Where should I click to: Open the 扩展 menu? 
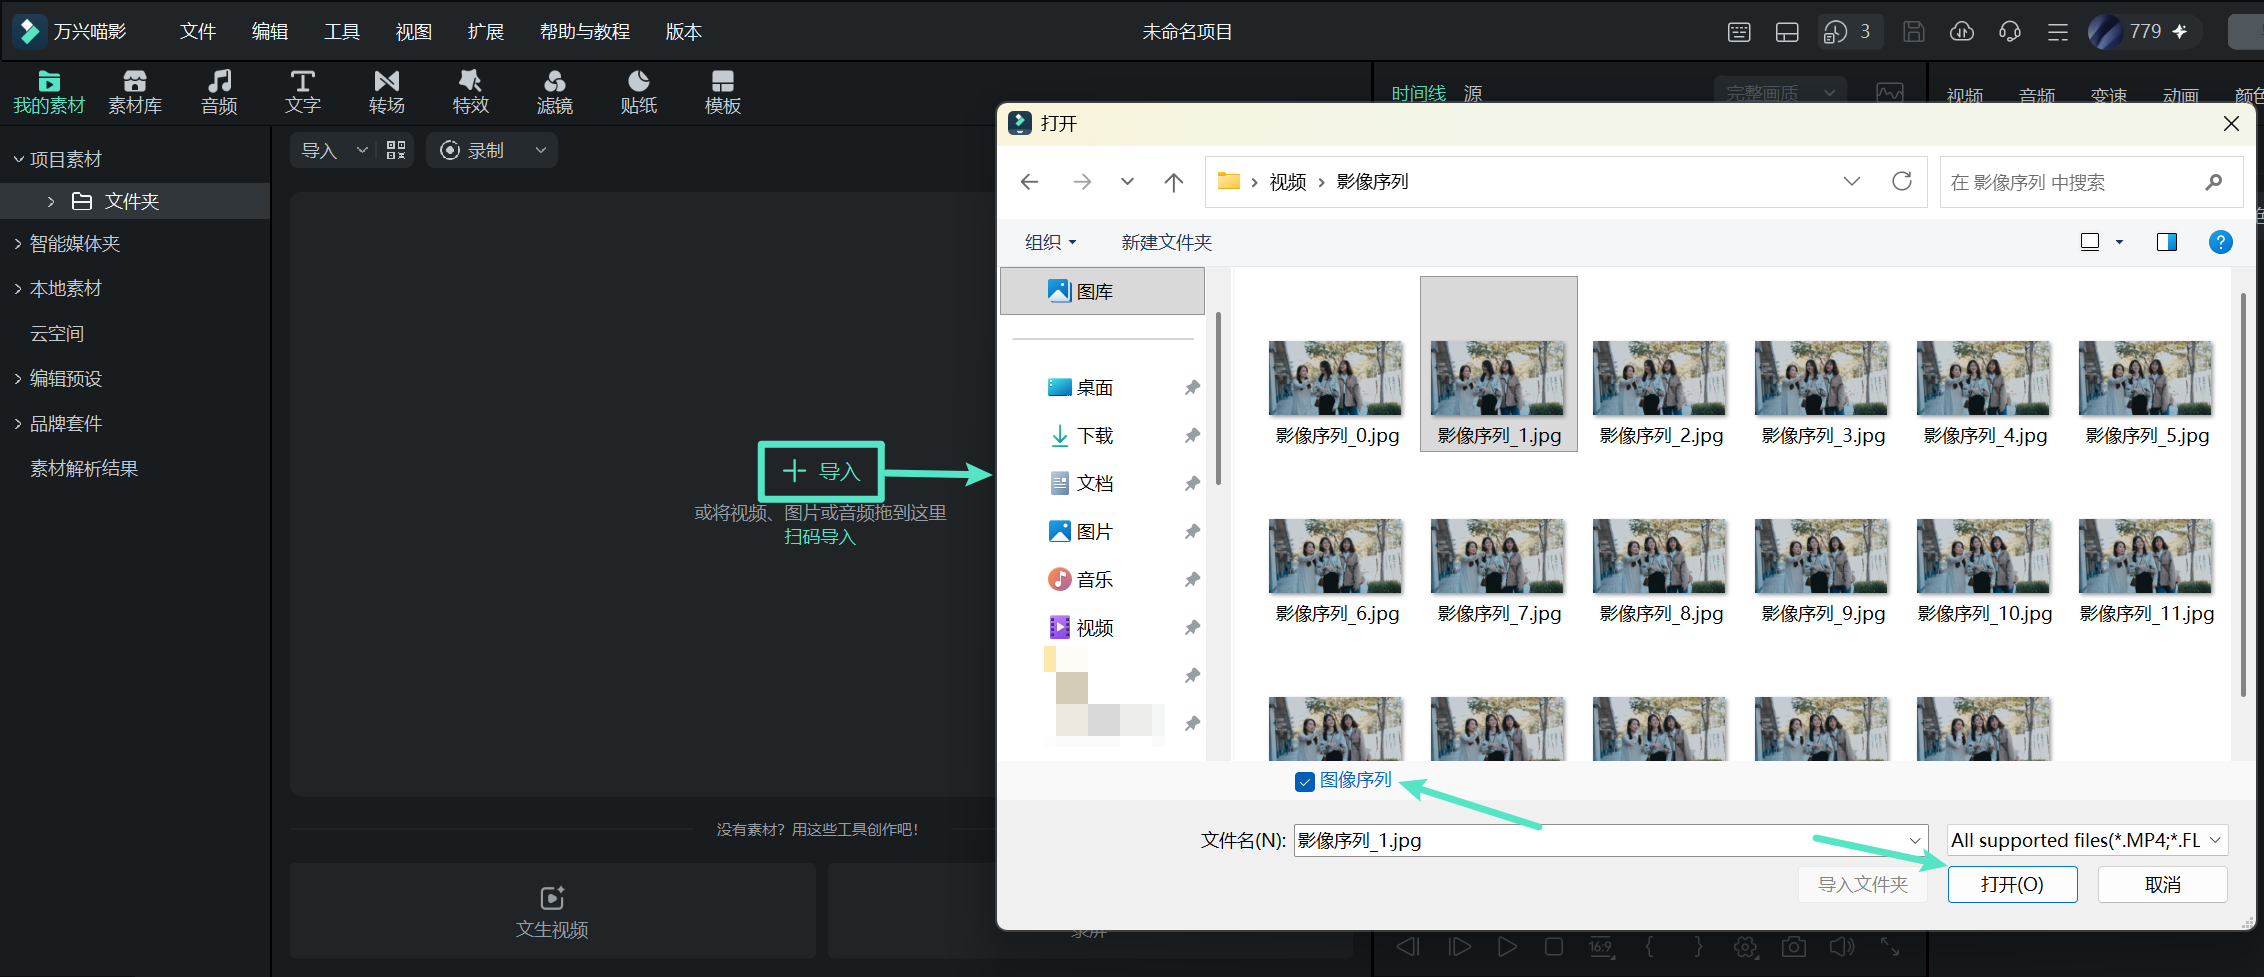(486, 32)
